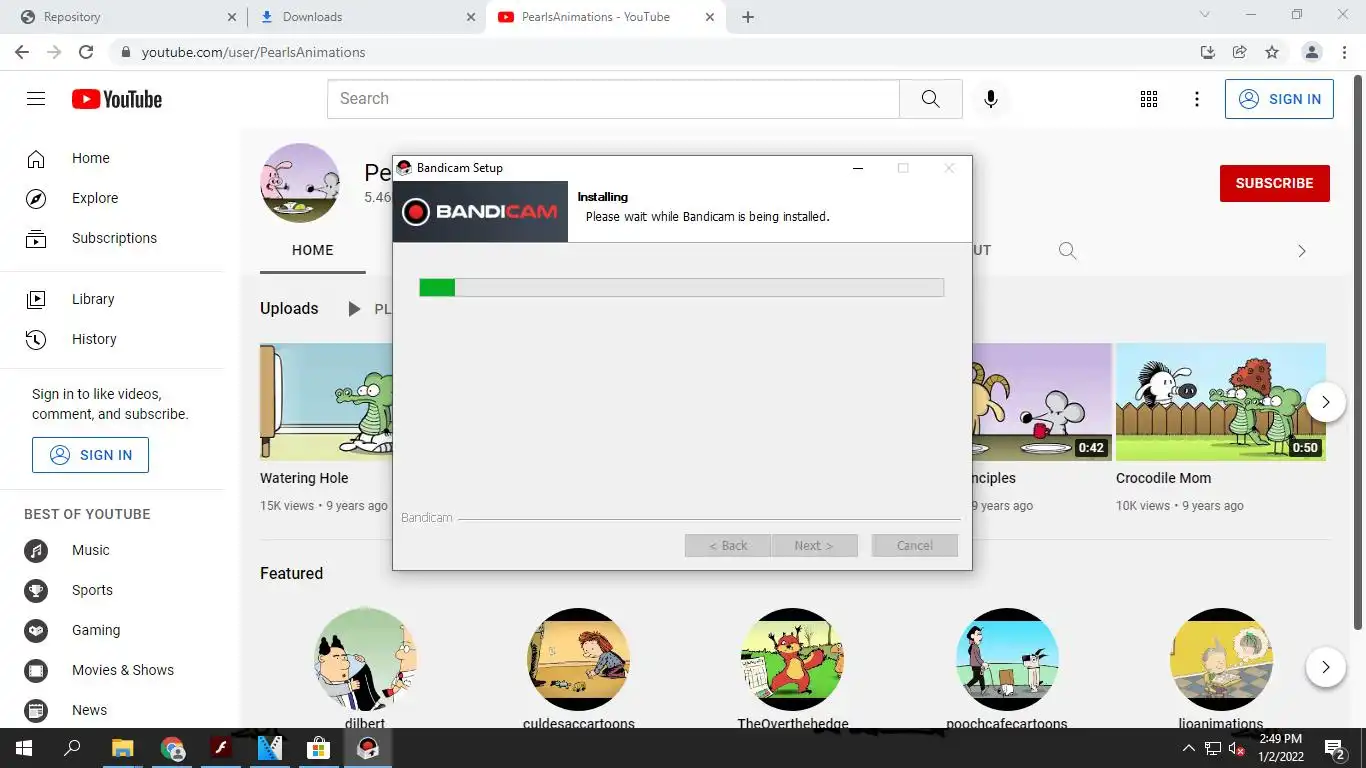Open the notifications action center

tap(1335, 748)
